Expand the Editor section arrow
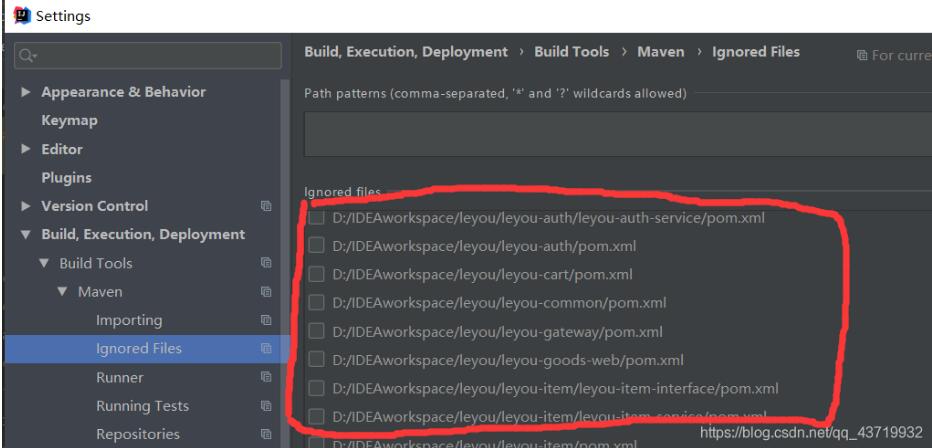This screenshot has height=448, width=932. pos(26,149)
